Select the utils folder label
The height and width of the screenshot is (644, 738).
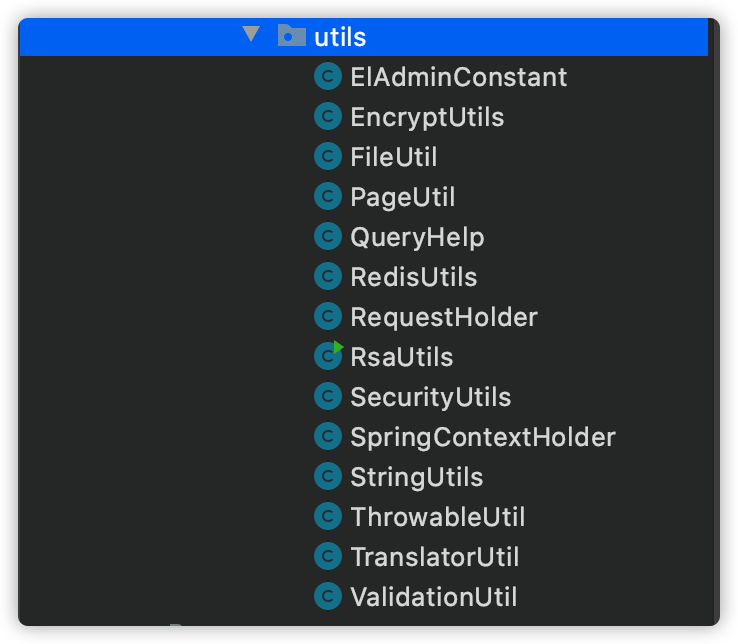340,37
